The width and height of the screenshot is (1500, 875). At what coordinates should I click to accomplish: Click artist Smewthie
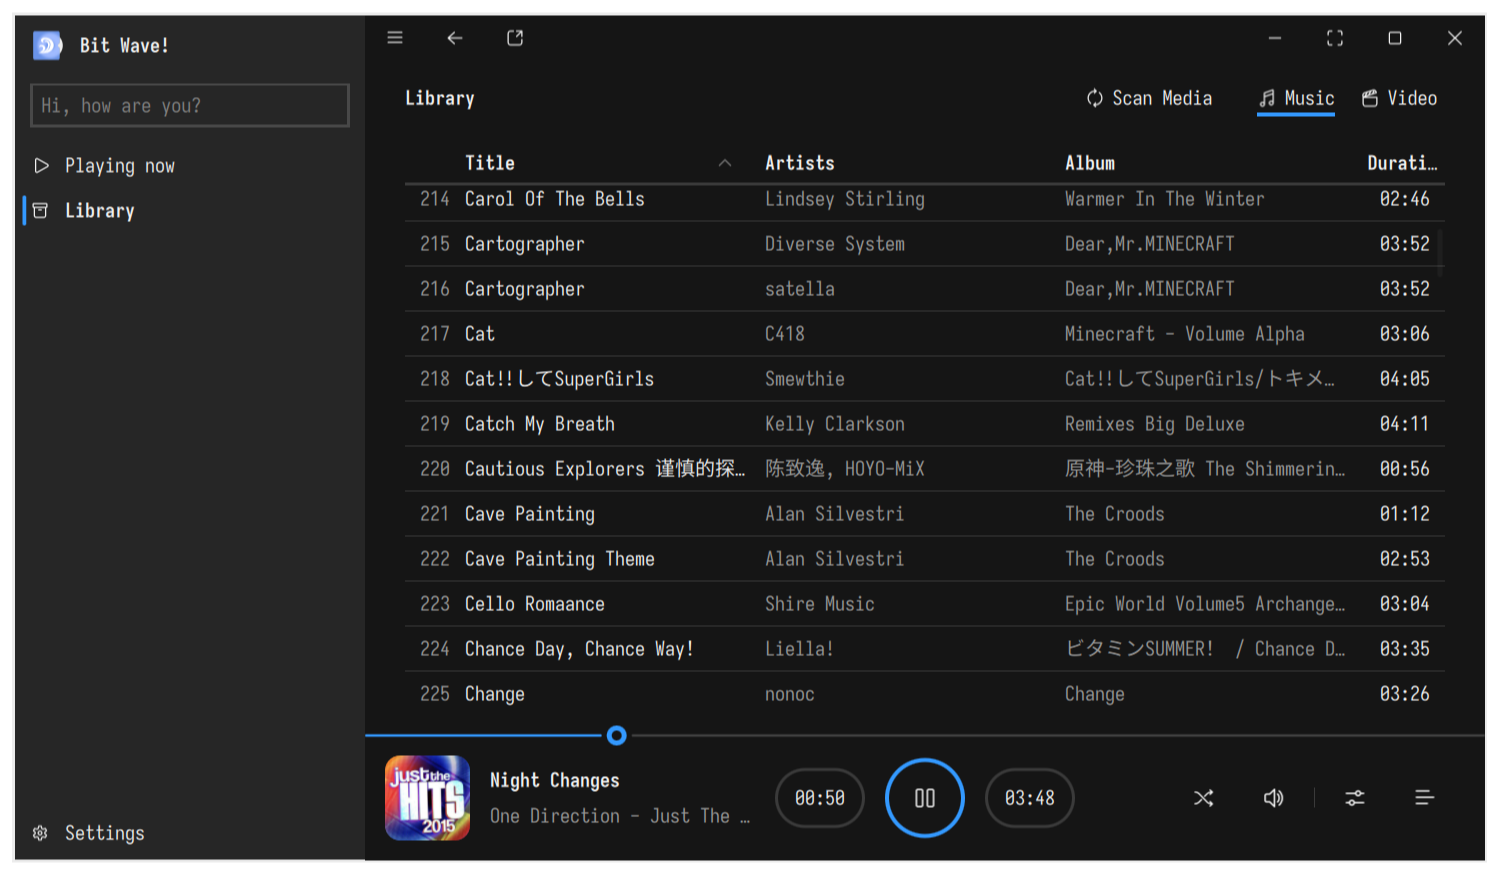pyautogui.click(x=805, y=379)
